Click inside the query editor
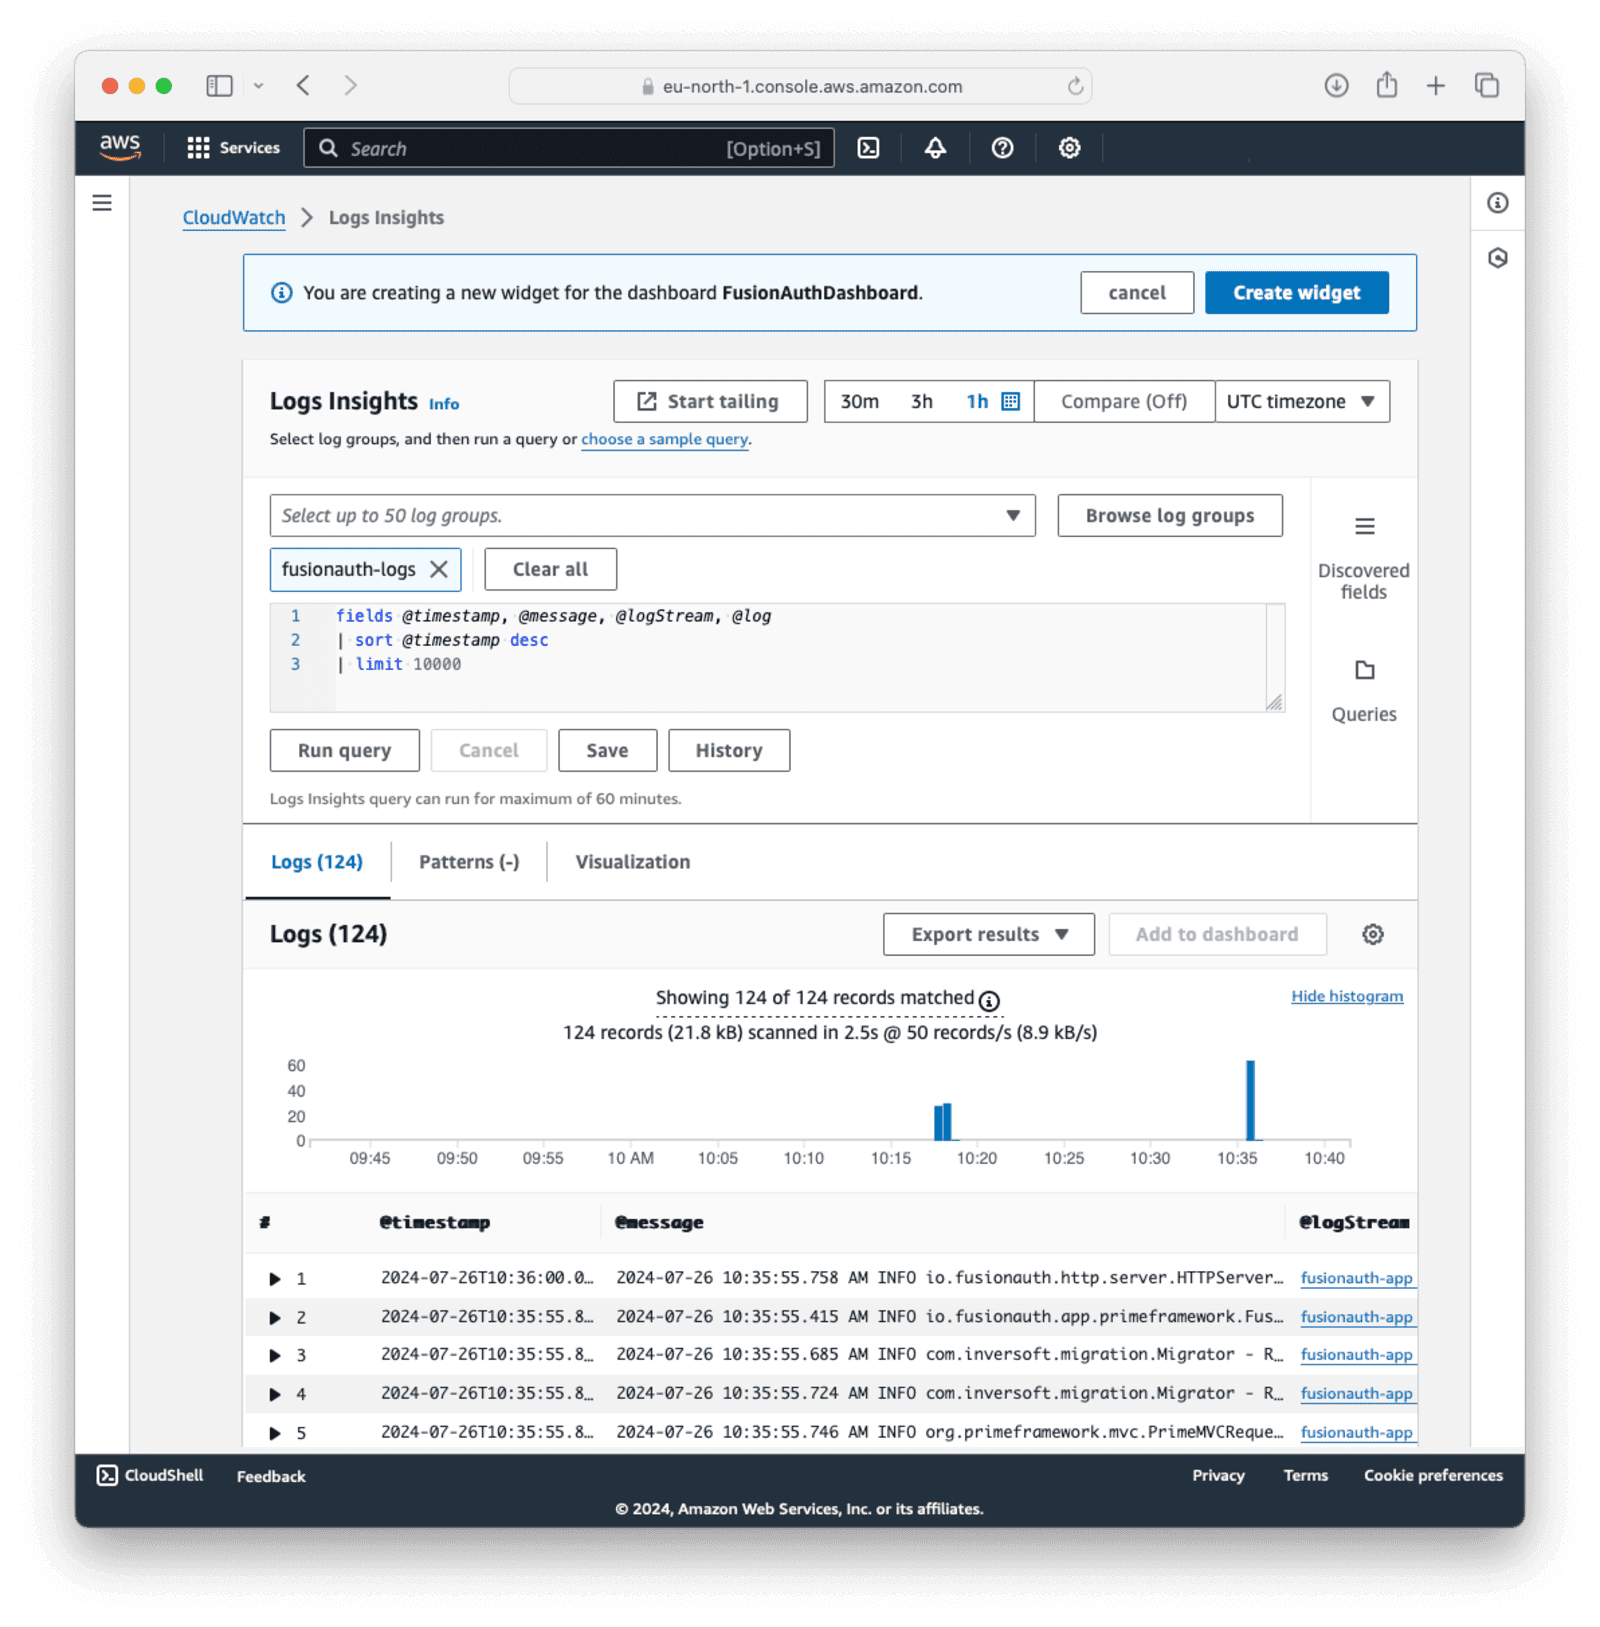The image size is (1600, 1627). point(776,658)
